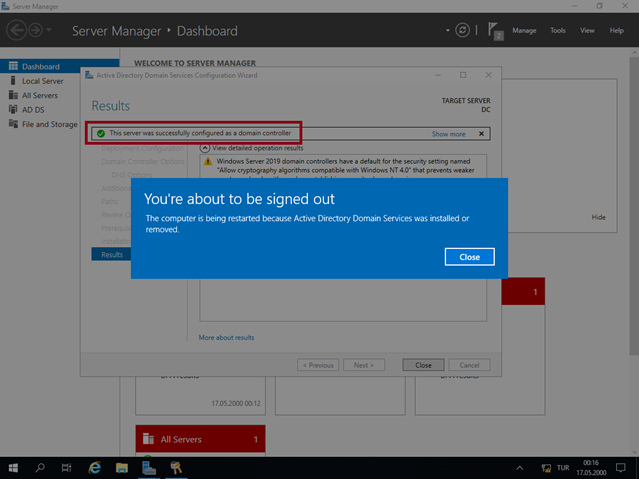Open the keys icon app on taskbar
Image resolution: width=639 pixels, height=479 pixels.
point(176,468)
